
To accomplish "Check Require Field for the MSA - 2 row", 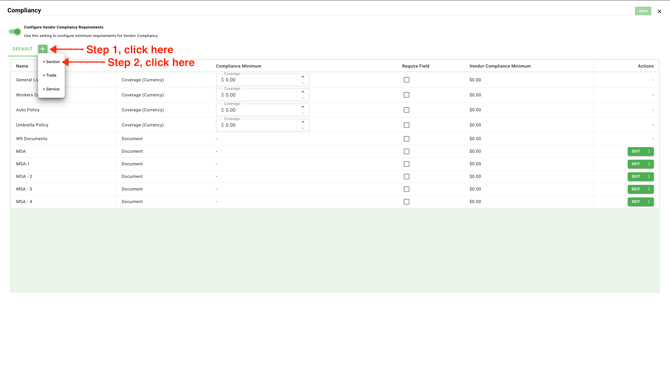I will 406,177.
